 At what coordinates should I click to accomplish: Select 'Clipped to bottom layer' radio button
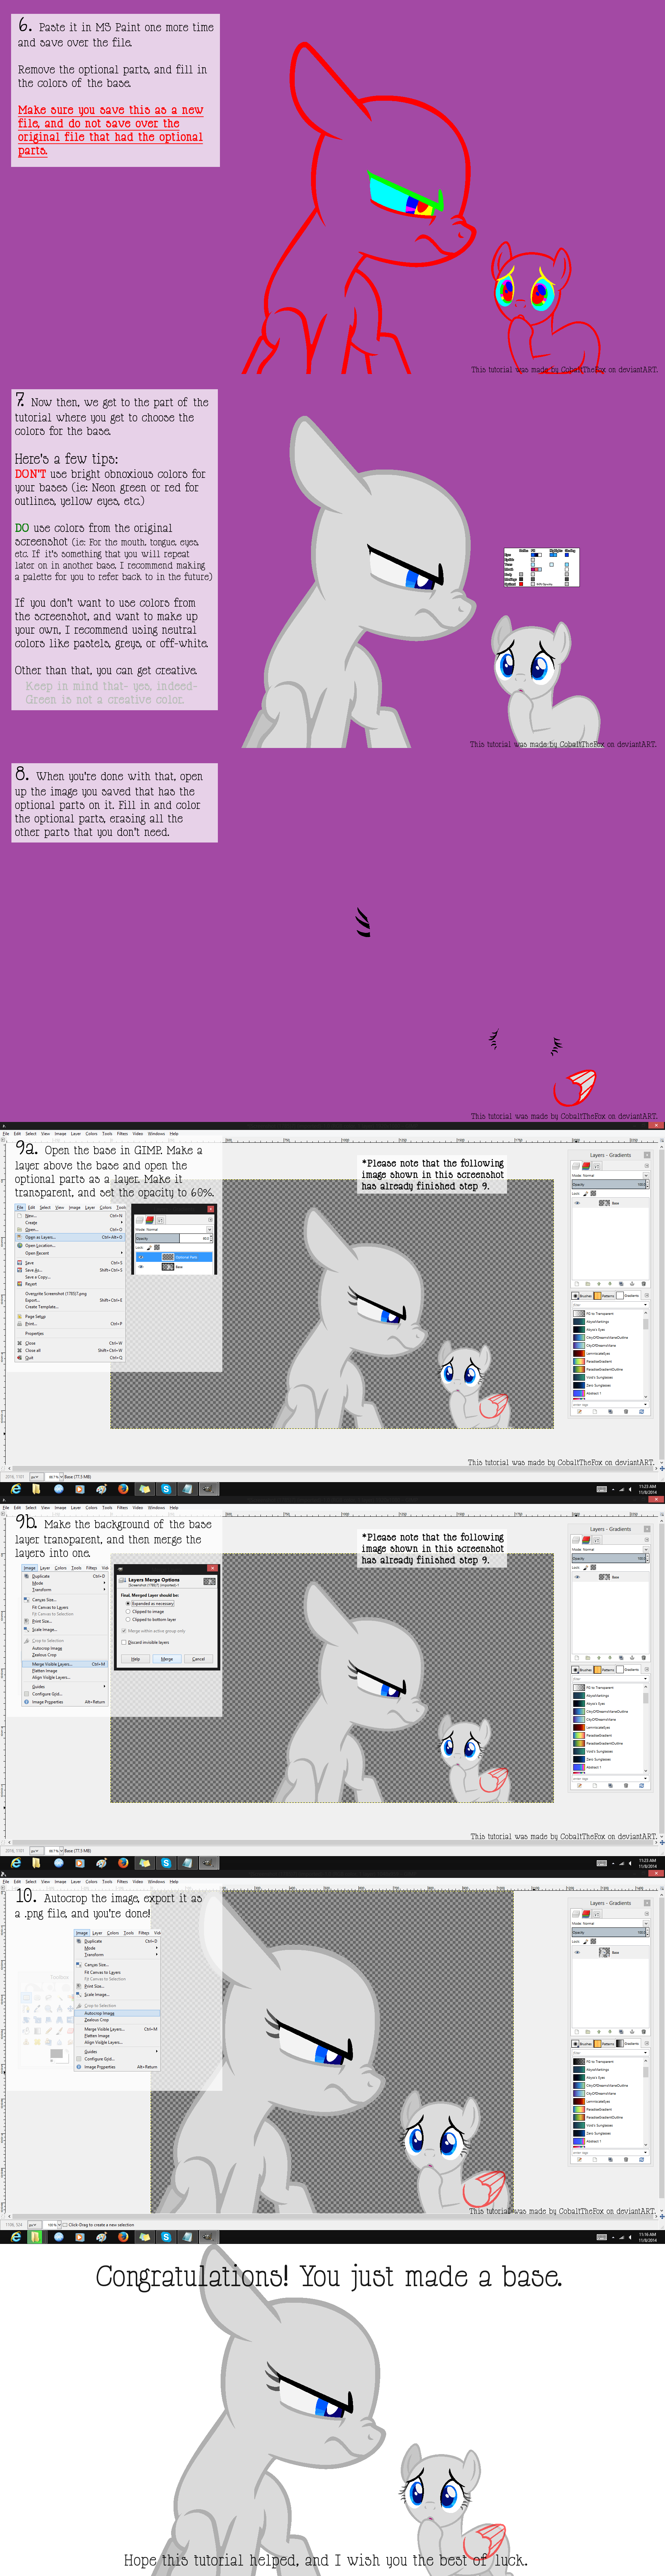coord(151,1620)
